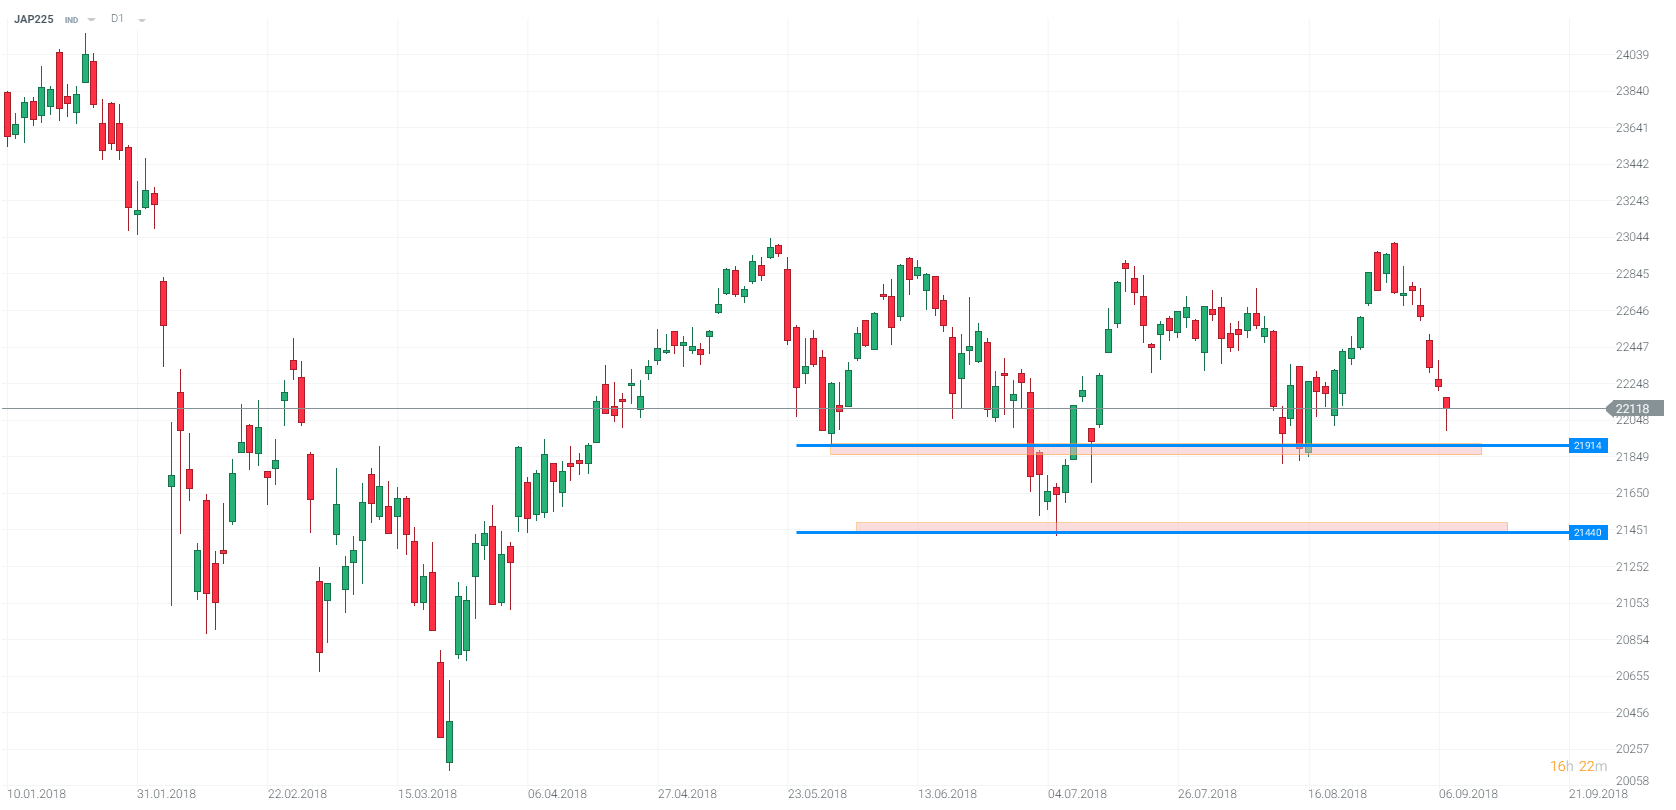Click the blue 21914 level label
Viewport: 1676px width, 810px height.
1587,446
